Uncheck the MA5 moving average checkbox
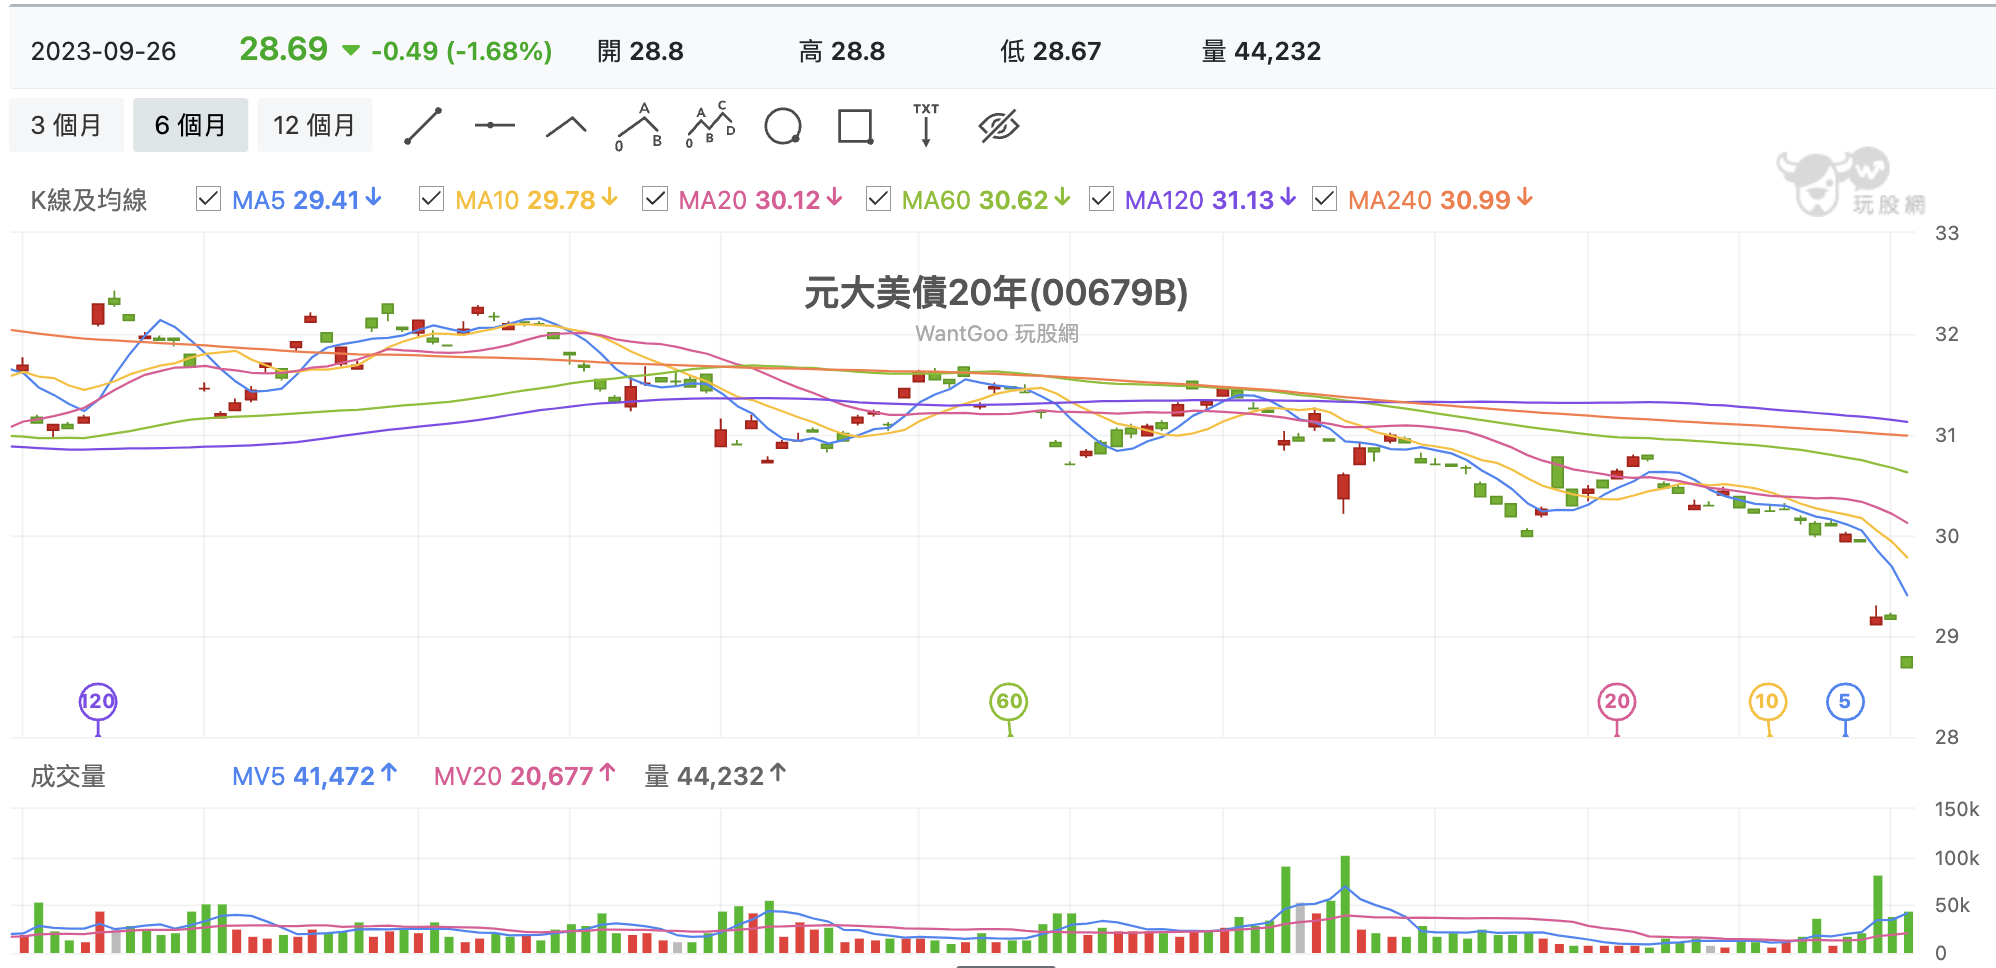This screenshot has height=968, width=1996. click(208, 199)
